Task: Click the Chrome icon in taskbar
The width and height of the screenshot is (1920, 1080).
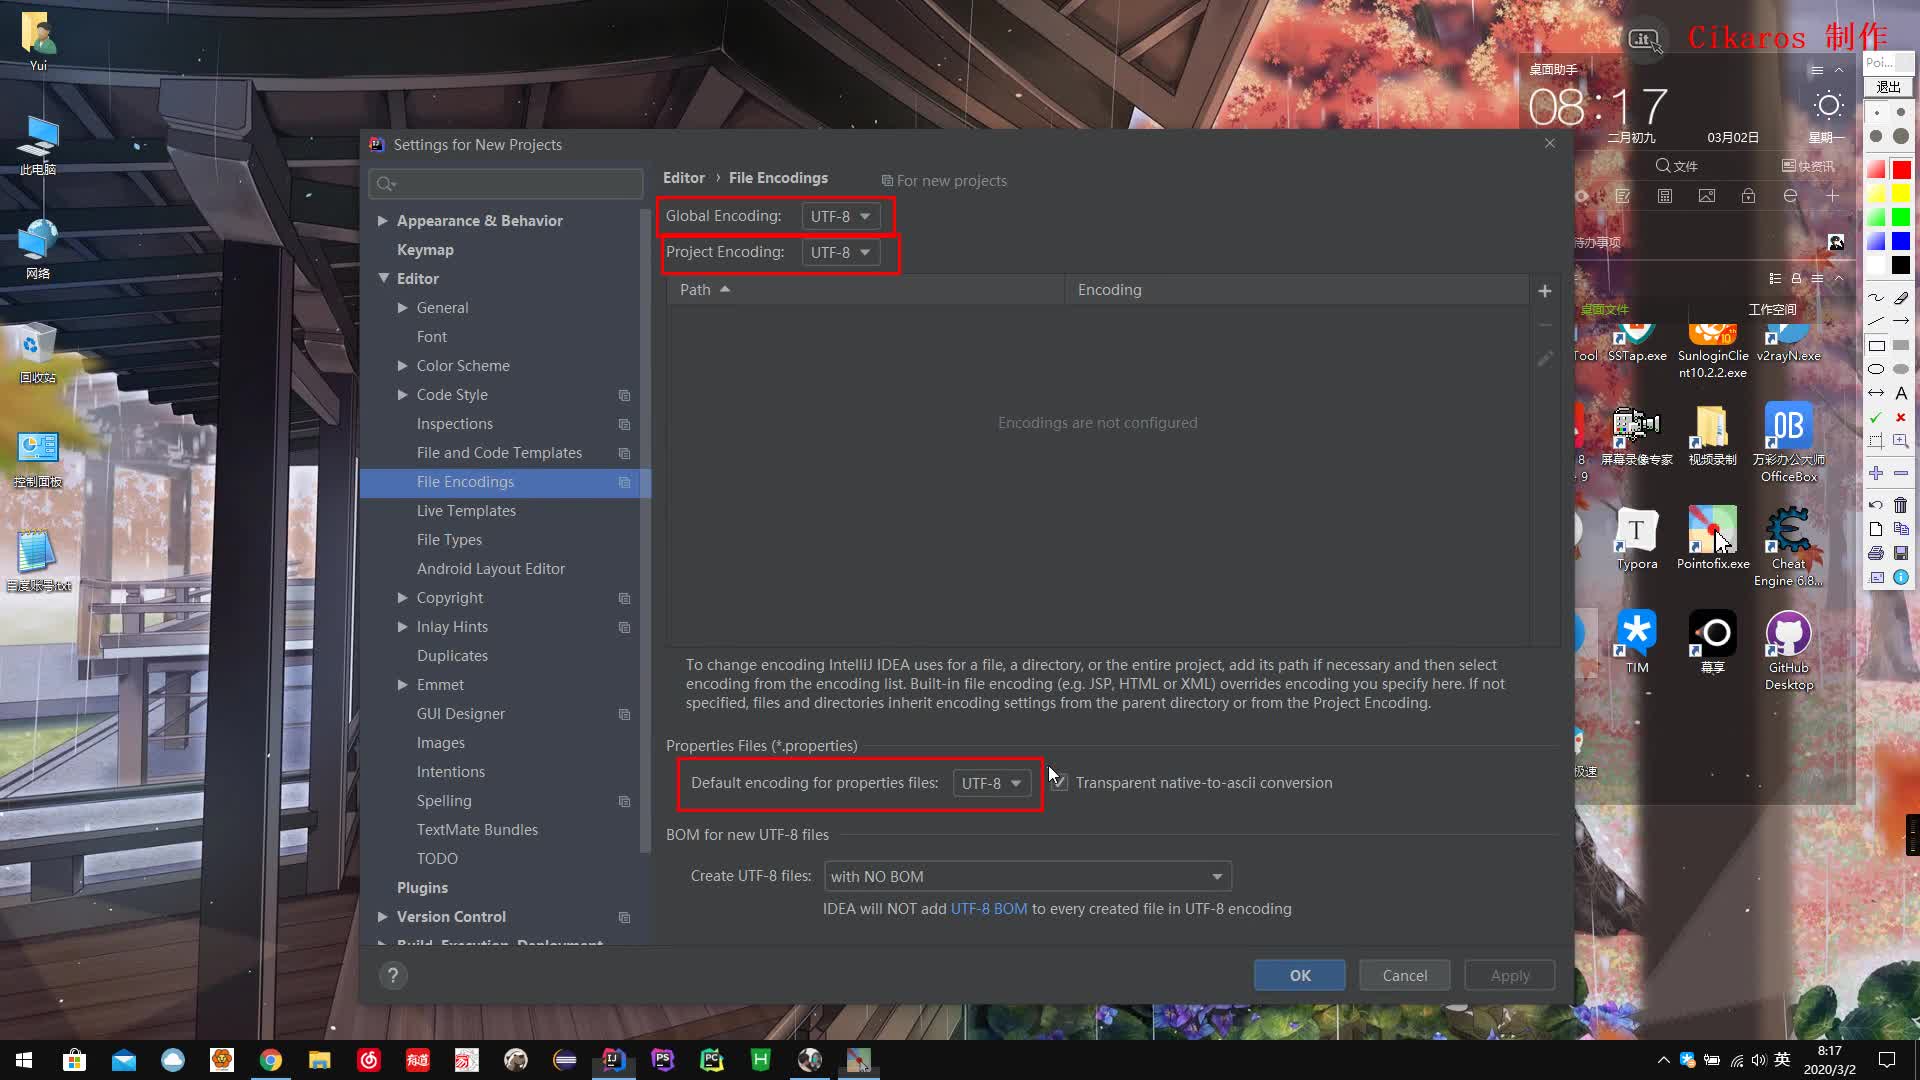Action: [x=271, y=1060]
